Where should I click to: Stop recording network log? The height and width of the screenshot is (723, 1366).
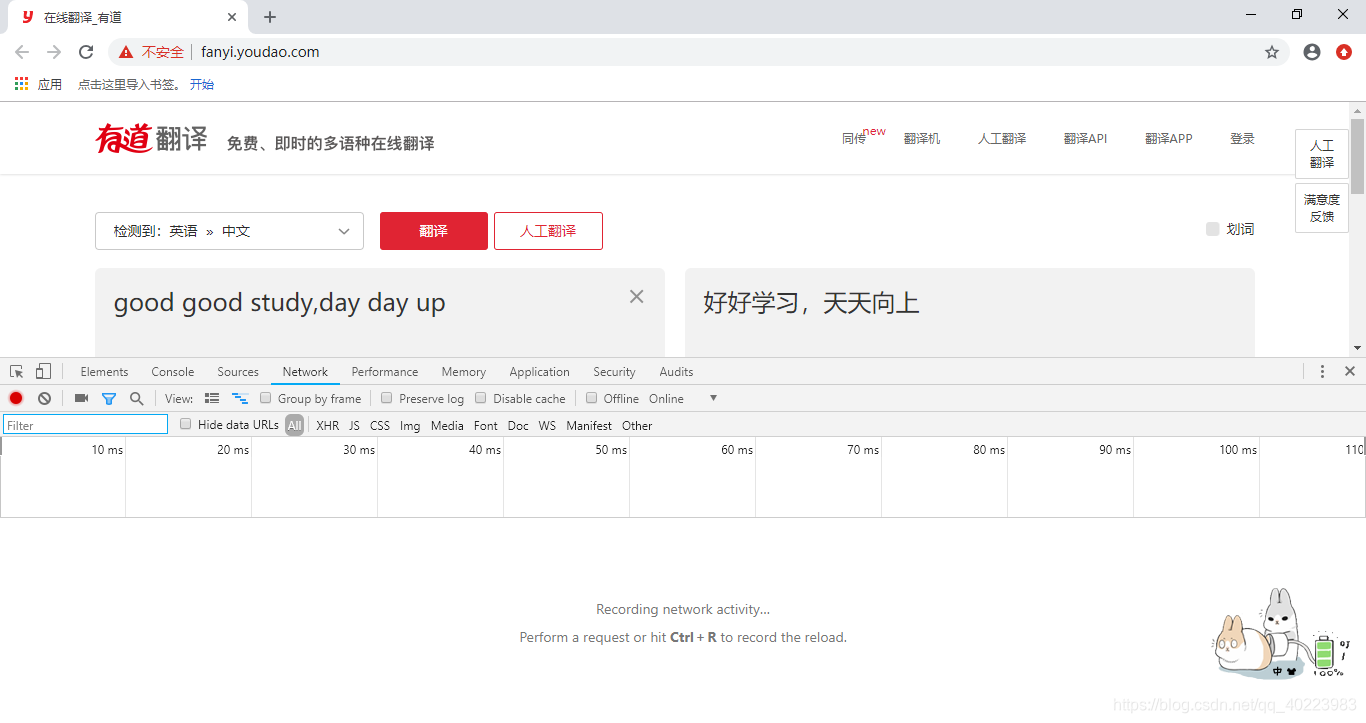pos(16,398)
